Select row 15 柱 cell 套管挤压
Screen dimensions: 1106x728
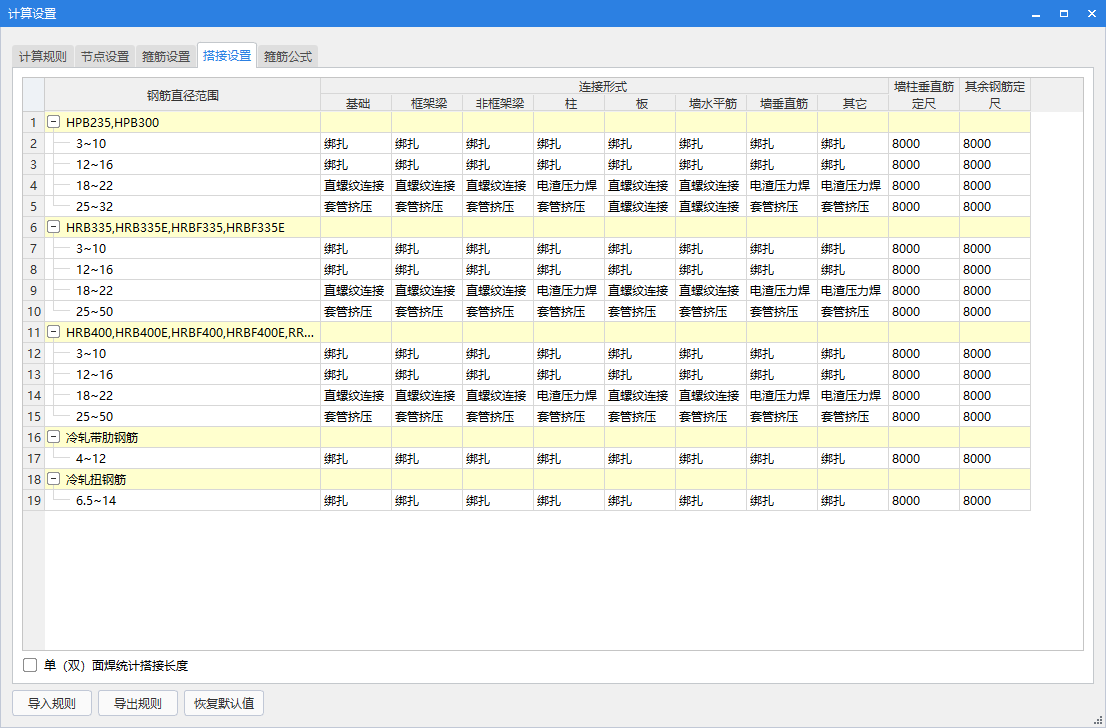569,417
